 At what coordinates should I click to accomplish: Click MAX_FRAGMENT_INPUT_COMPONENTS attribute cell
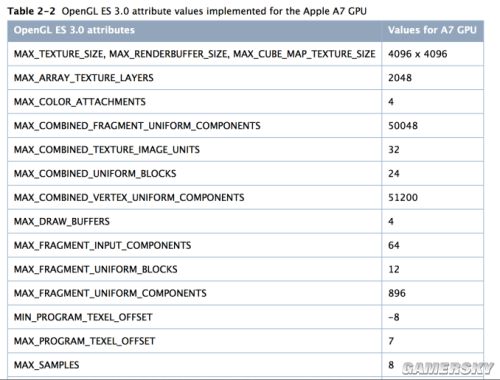pyautogui.click(x=195, y=245)
